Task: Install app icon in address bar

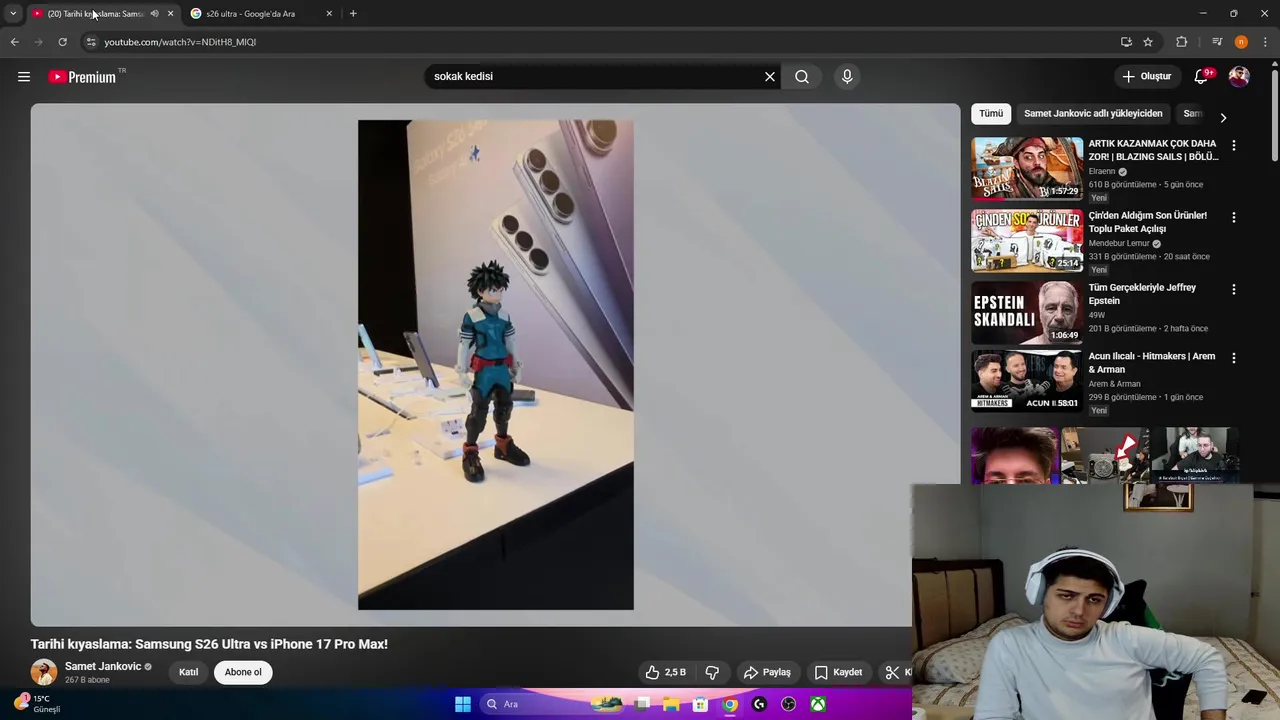Action: click(x=1126, y=42)
